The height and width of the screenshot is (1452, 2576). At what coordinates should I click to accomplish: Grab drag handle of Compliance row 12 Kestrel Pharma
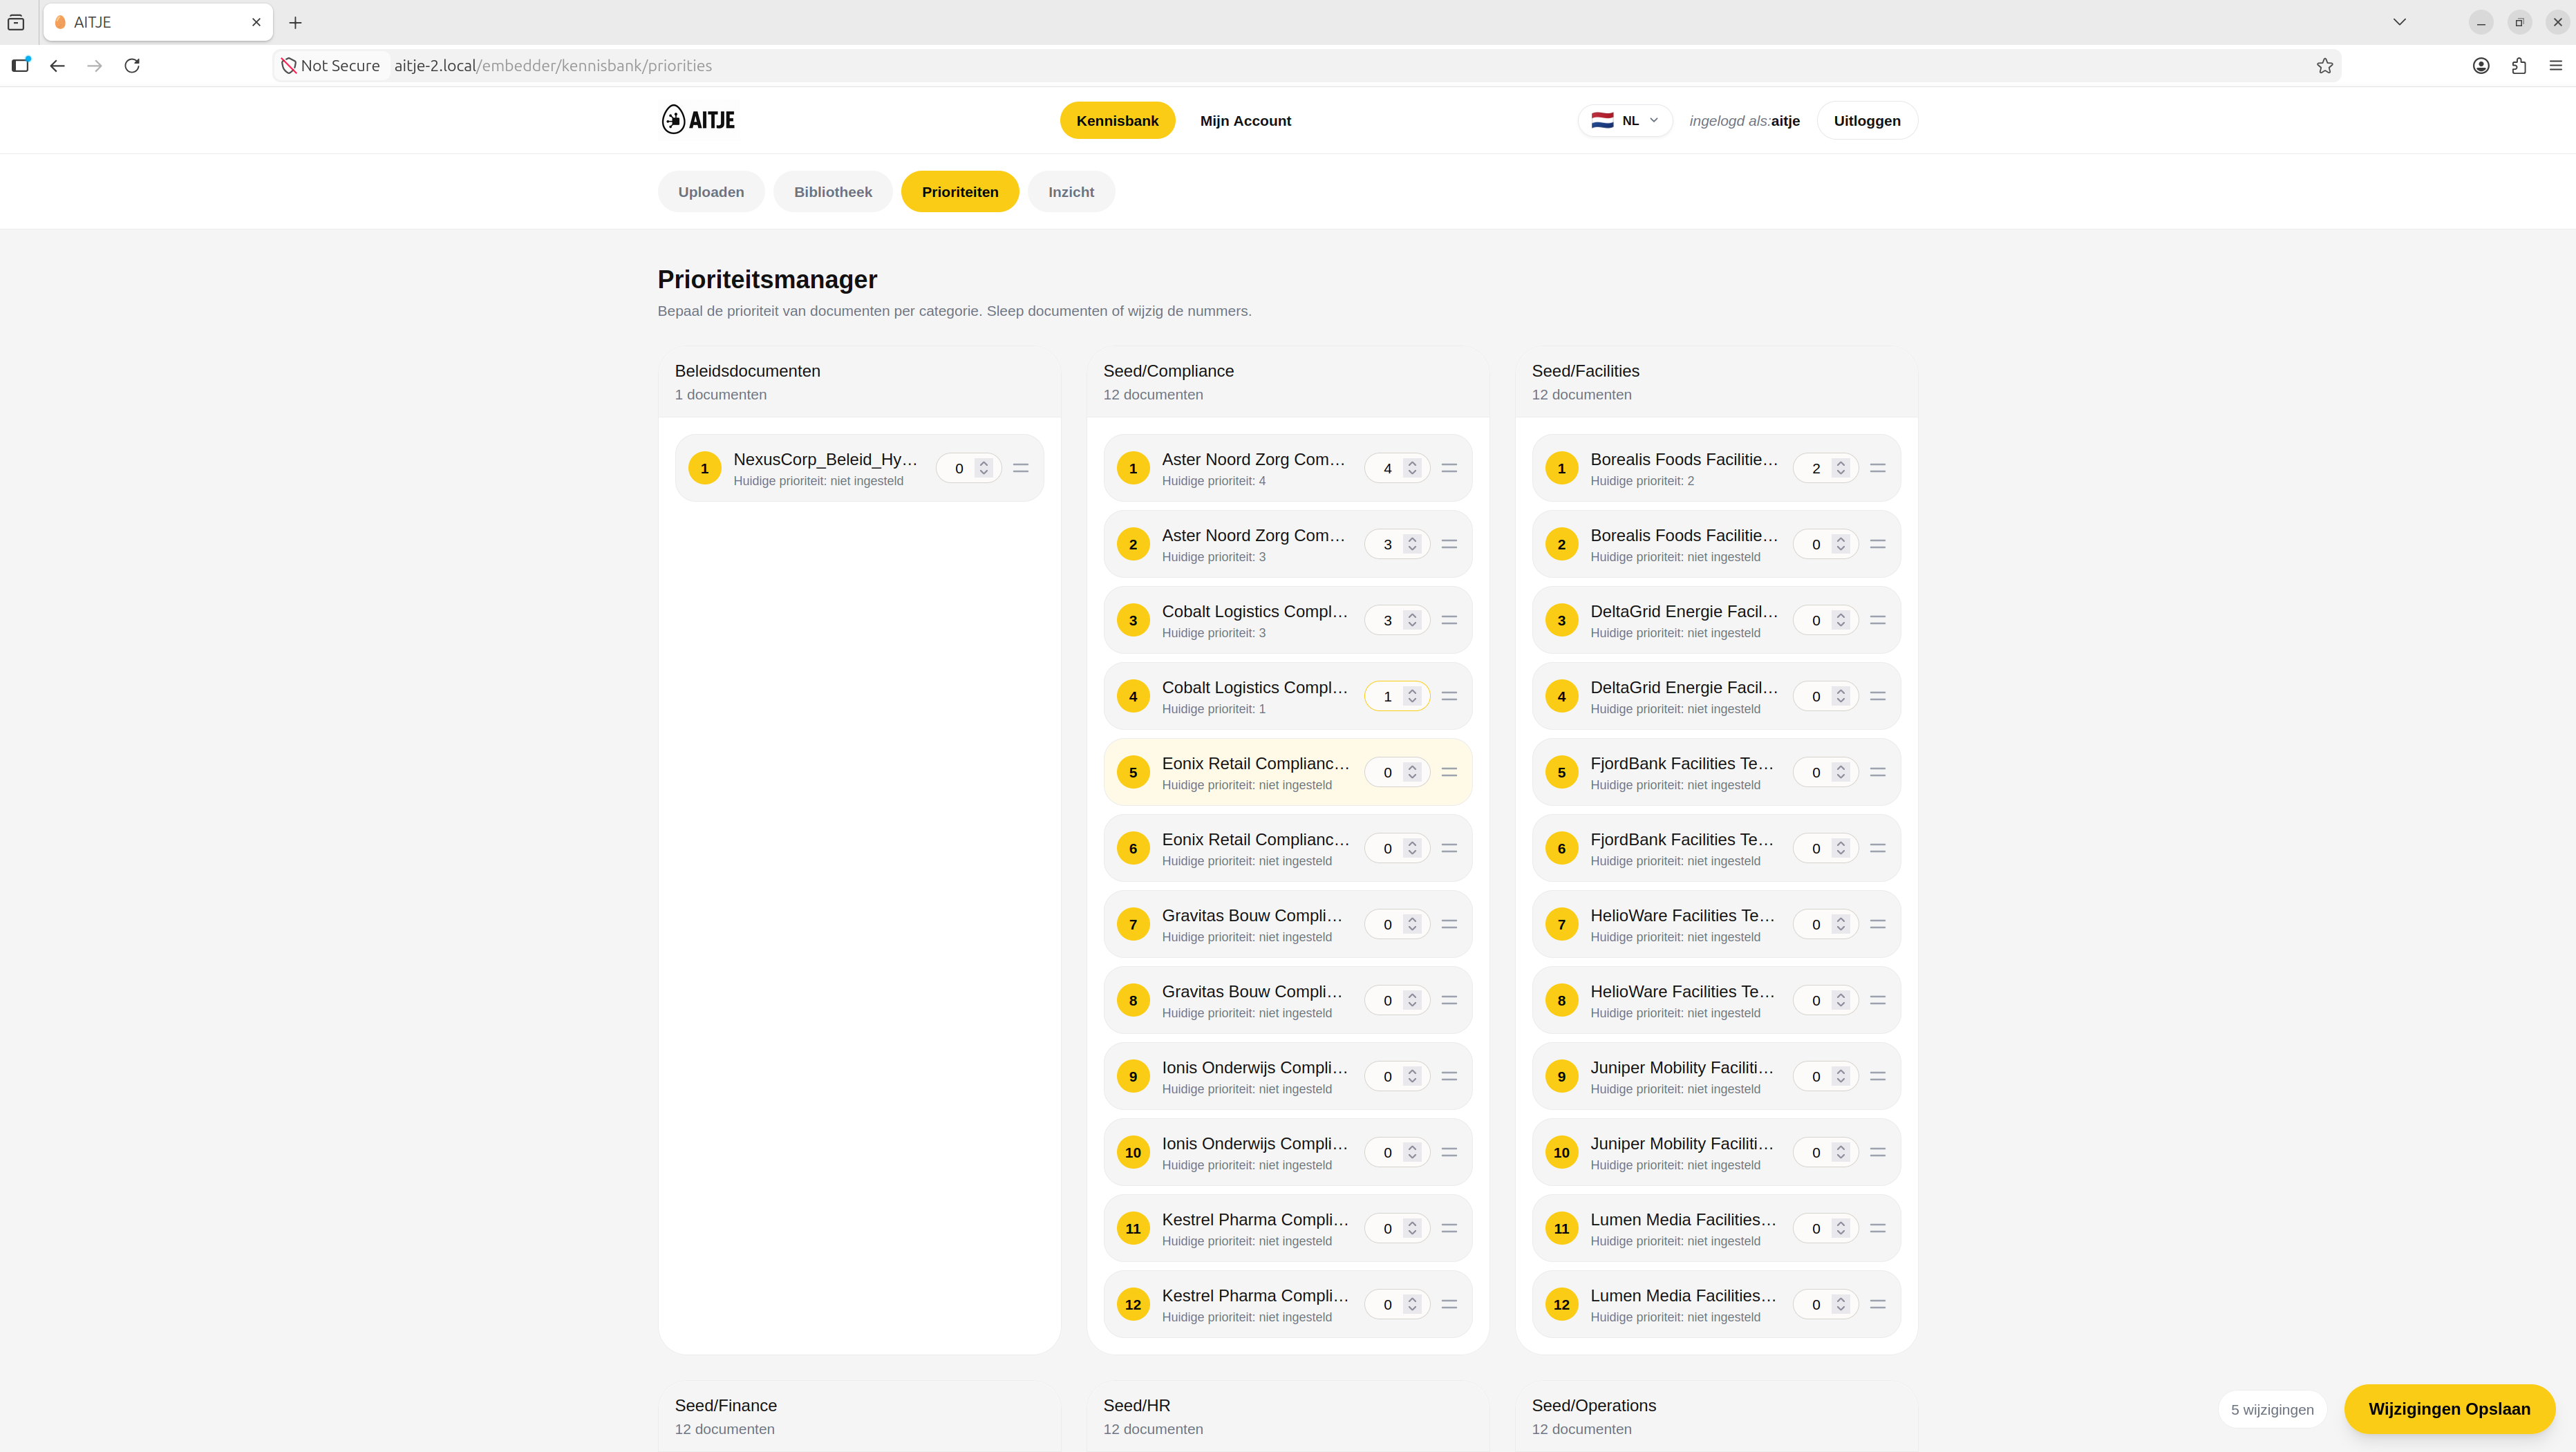tap(1449, 1304)
